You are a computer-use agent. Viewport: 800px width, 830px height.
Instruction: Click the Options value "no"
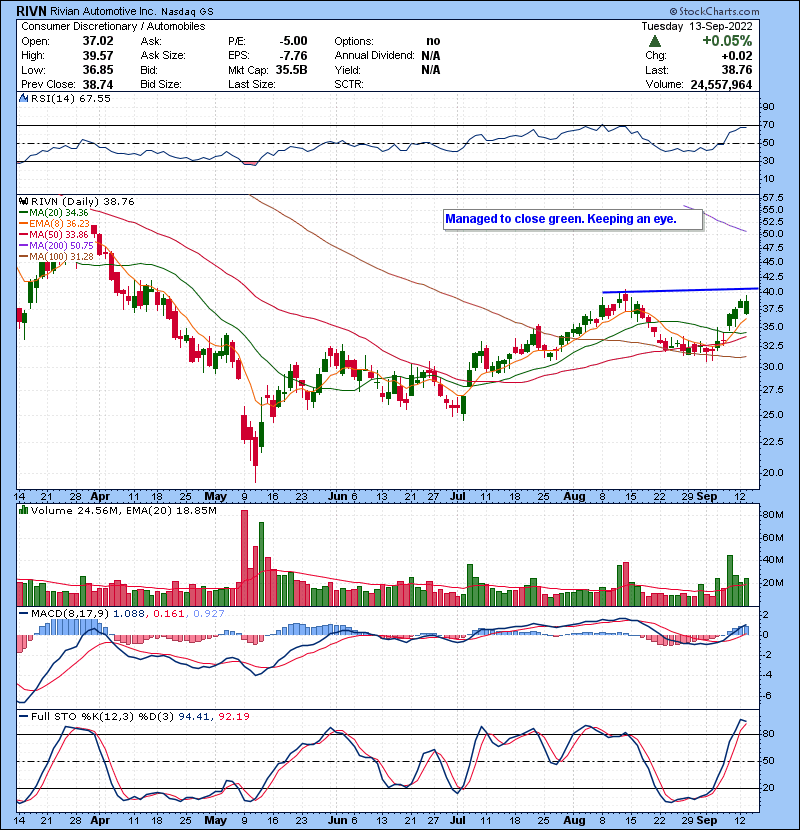433,41
